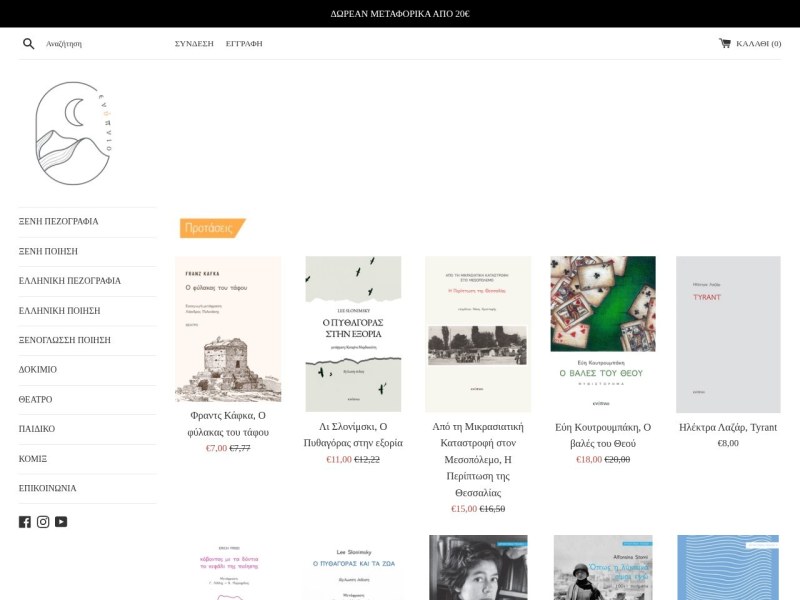This screenshot has width=800, height=600.
Task: Click the orange Προτάσεις badge
Action: (x=213, y=228)
